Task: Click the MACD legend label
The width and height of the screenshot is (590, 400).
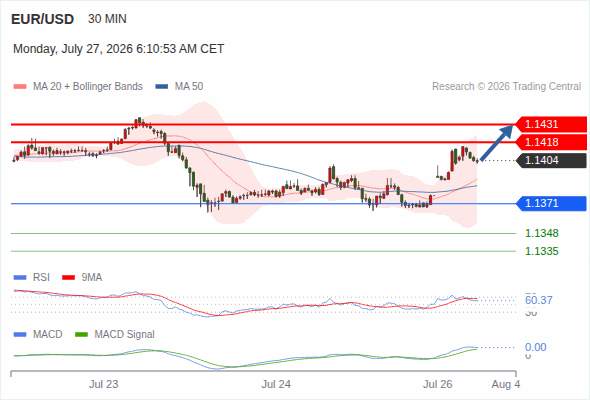Action: point(48,335)
